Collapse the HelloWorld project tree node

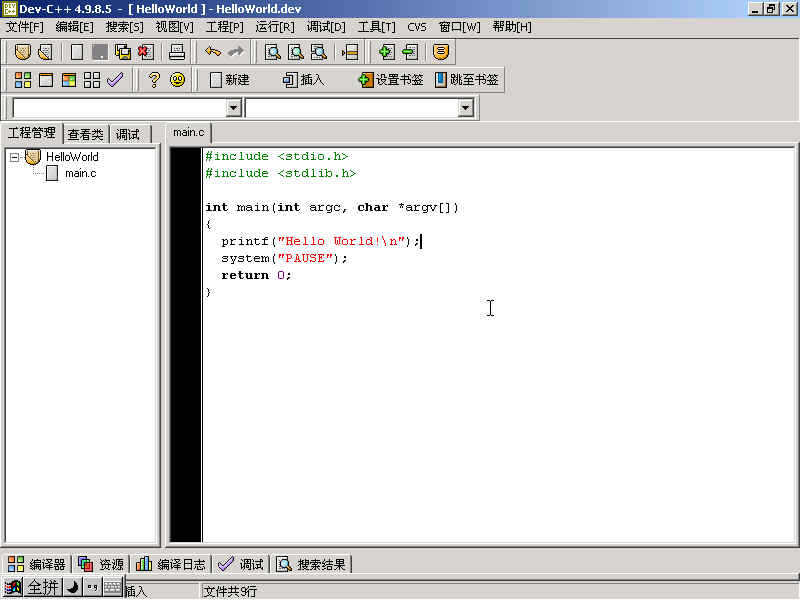pyautogui.click(x=14, y=157)
